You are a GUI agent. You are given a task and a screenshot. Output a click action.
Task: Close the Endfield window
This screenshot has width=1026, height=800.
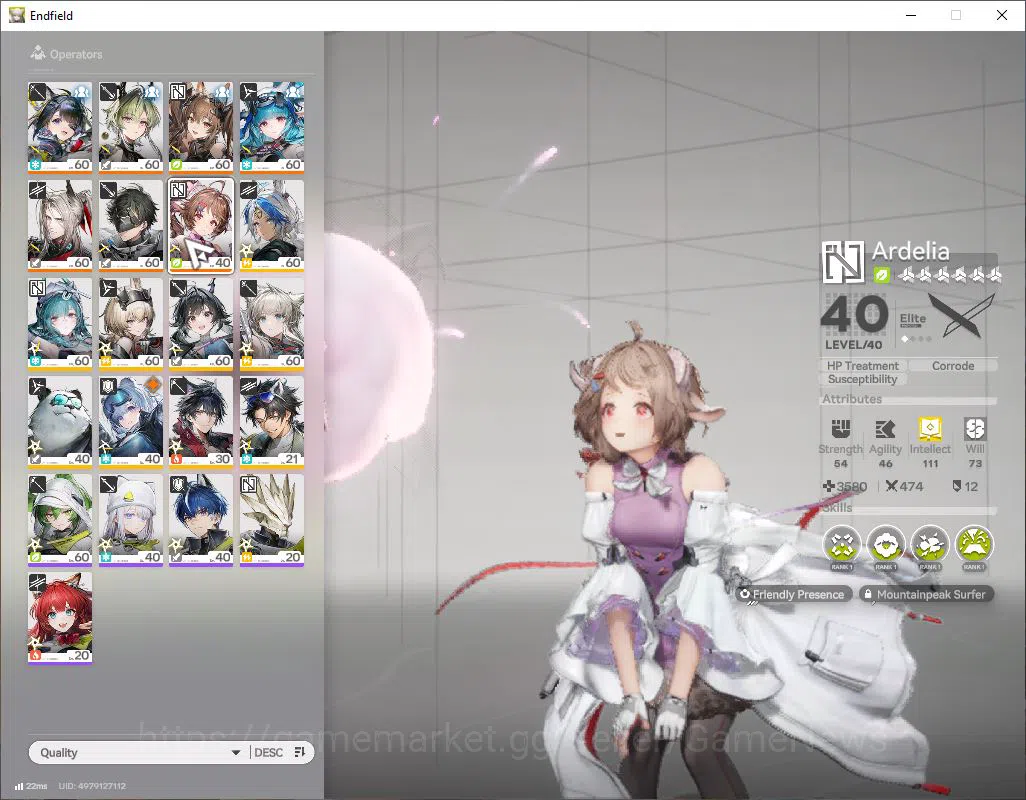click(x=1002, y=15)
